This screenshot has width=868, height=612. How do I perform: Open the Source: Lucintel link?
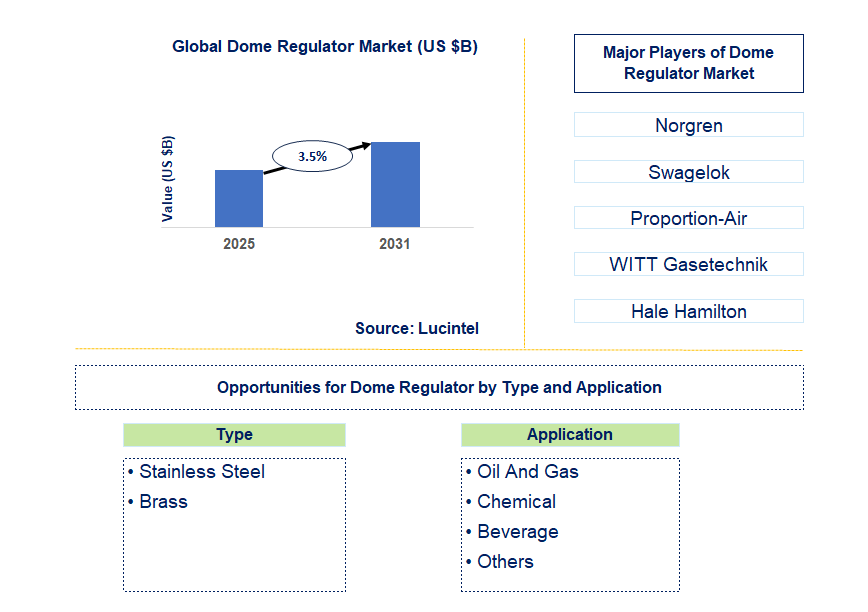[x=416, y=328]
